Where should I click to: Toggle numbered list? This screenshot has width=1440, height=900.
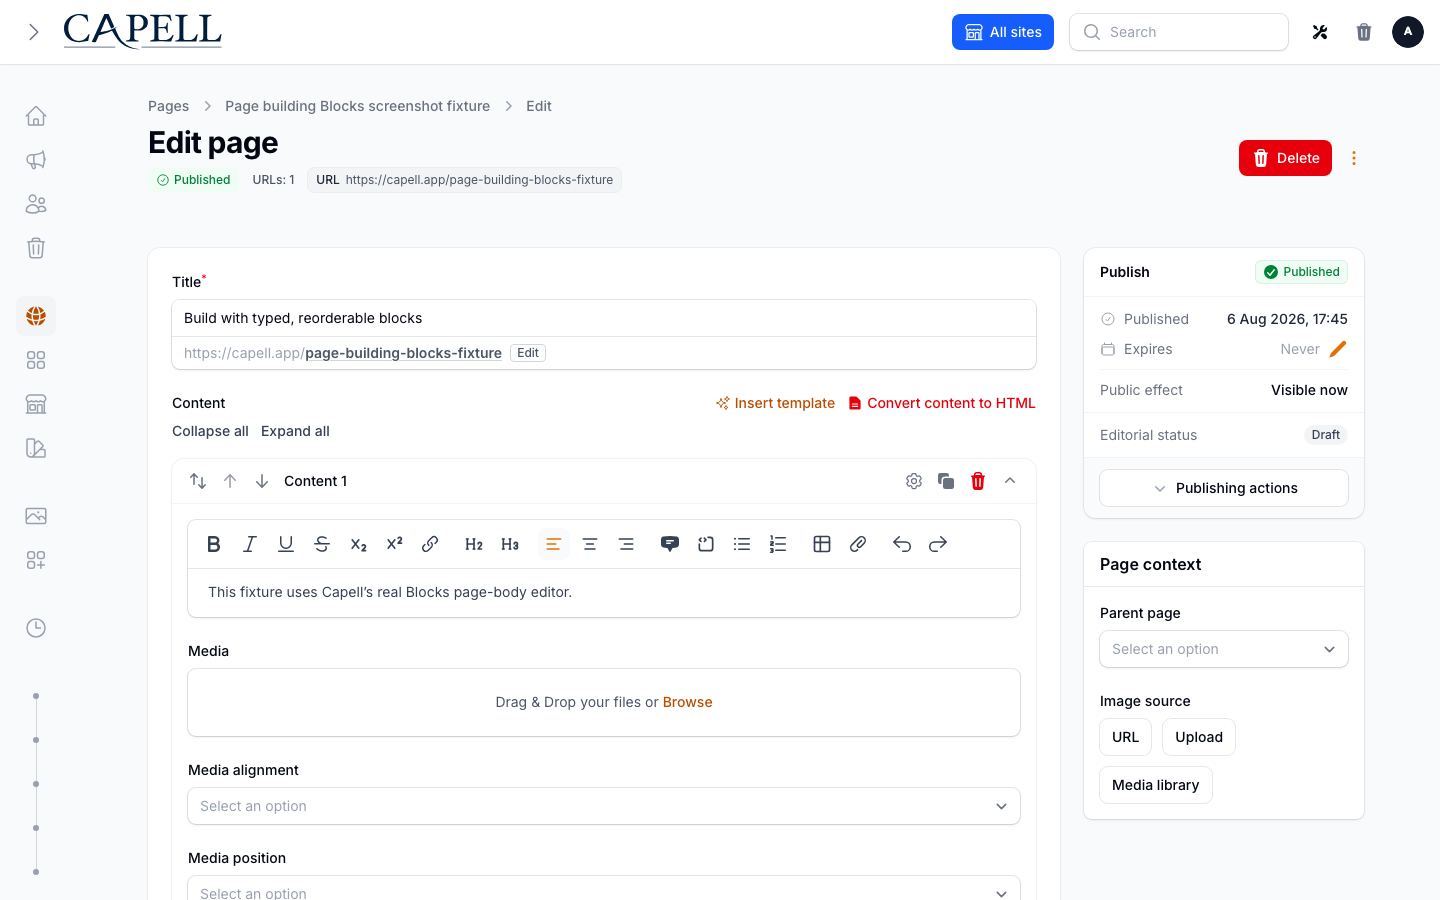[x=778, y=544]
